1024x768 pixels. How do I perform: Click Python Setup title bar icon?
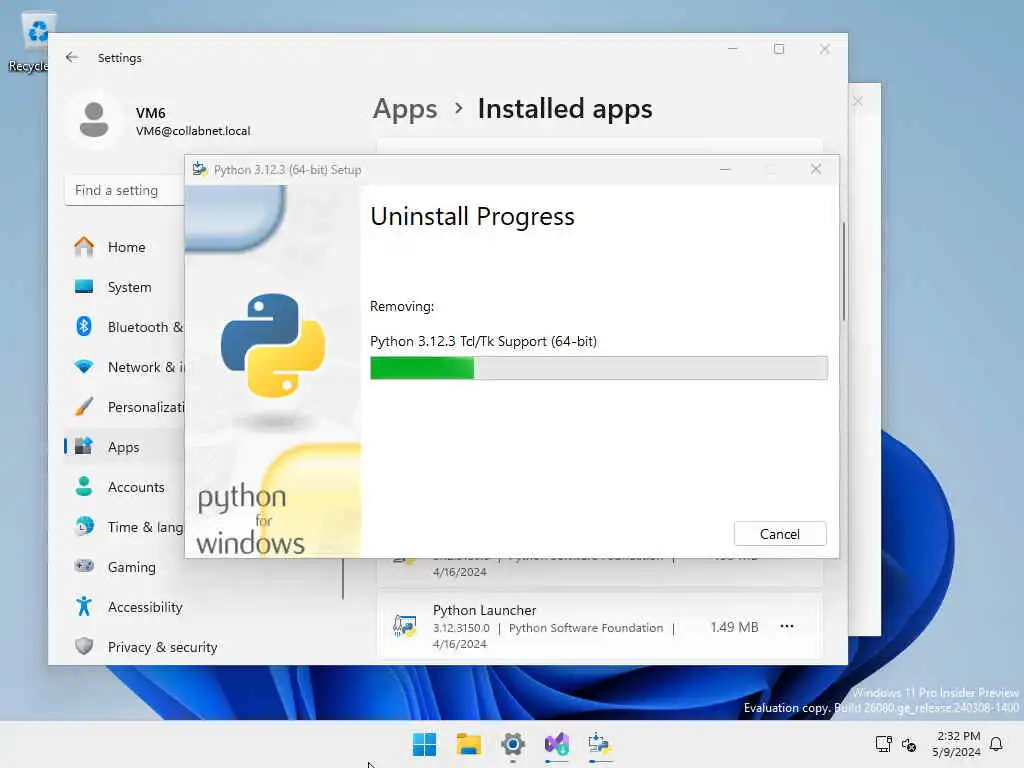[200, 169]
